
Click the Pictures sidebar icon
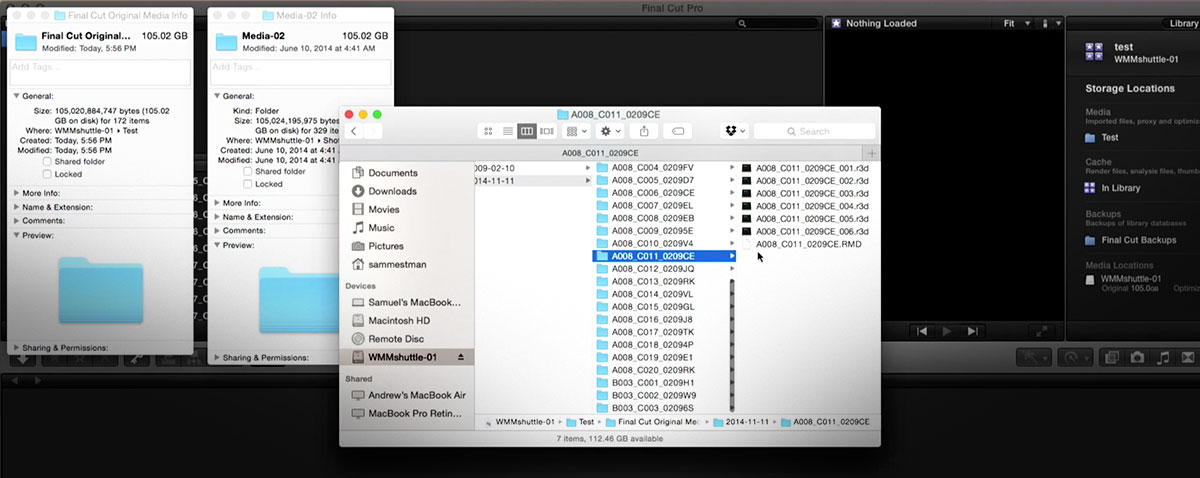[358, 246]
